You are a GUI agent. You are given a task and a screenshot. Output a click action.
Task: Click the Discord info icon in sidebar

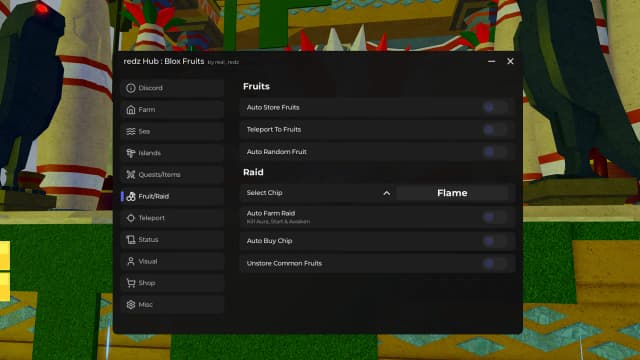click(x=131, y=88)
